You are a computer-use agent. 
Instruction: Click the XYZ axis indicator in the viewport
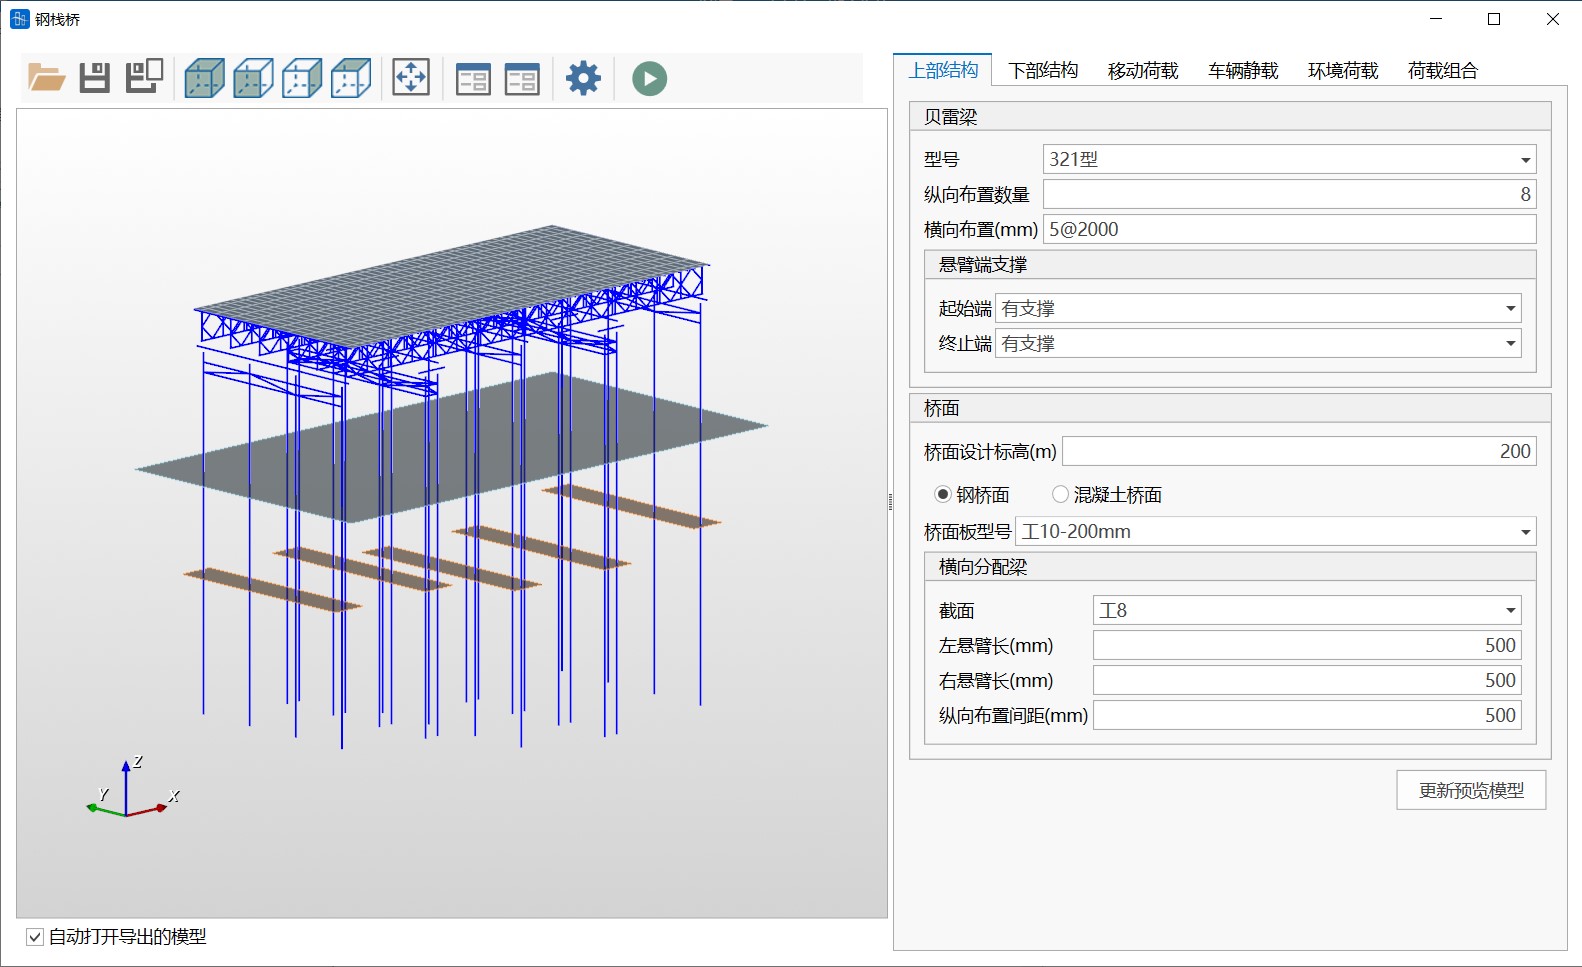tap(132, 788)
